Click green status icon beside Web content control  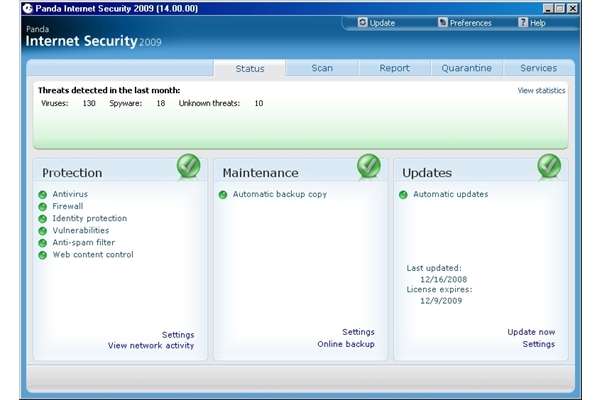pyautogui.click(x=42, y=255)
